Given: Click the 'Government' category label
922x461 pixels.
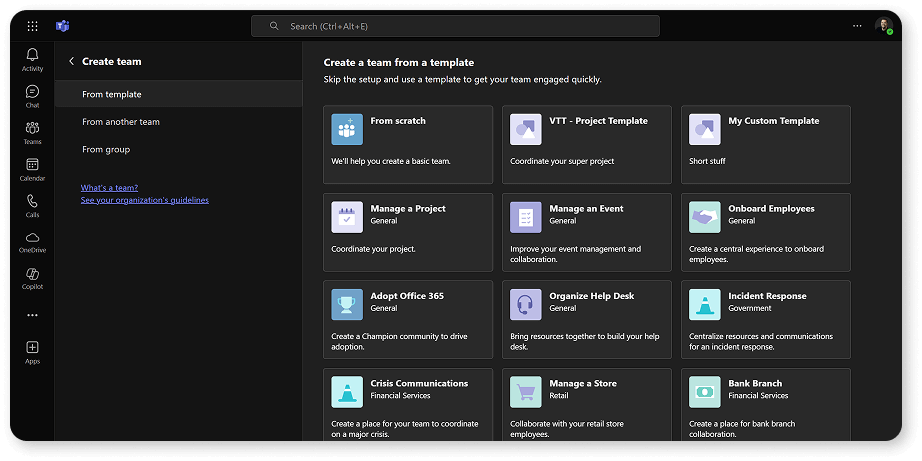Looking at the screenshot, I should (750, 308).
